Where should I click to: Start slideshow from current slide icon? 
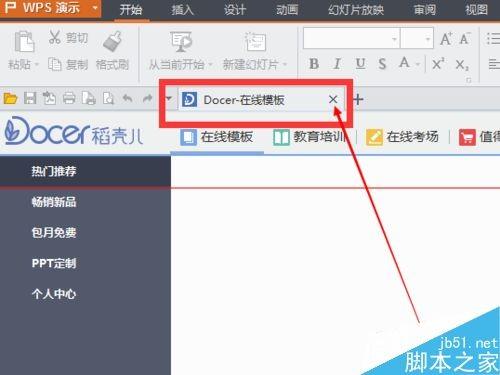[x=181, y=42]
